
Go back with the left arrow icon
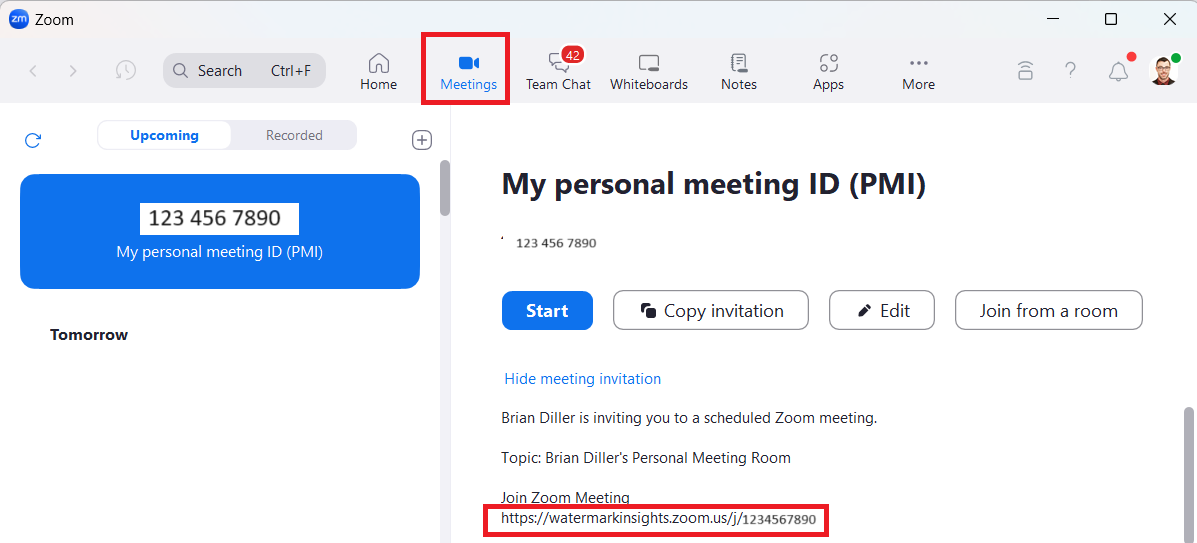tap(33, 71)
